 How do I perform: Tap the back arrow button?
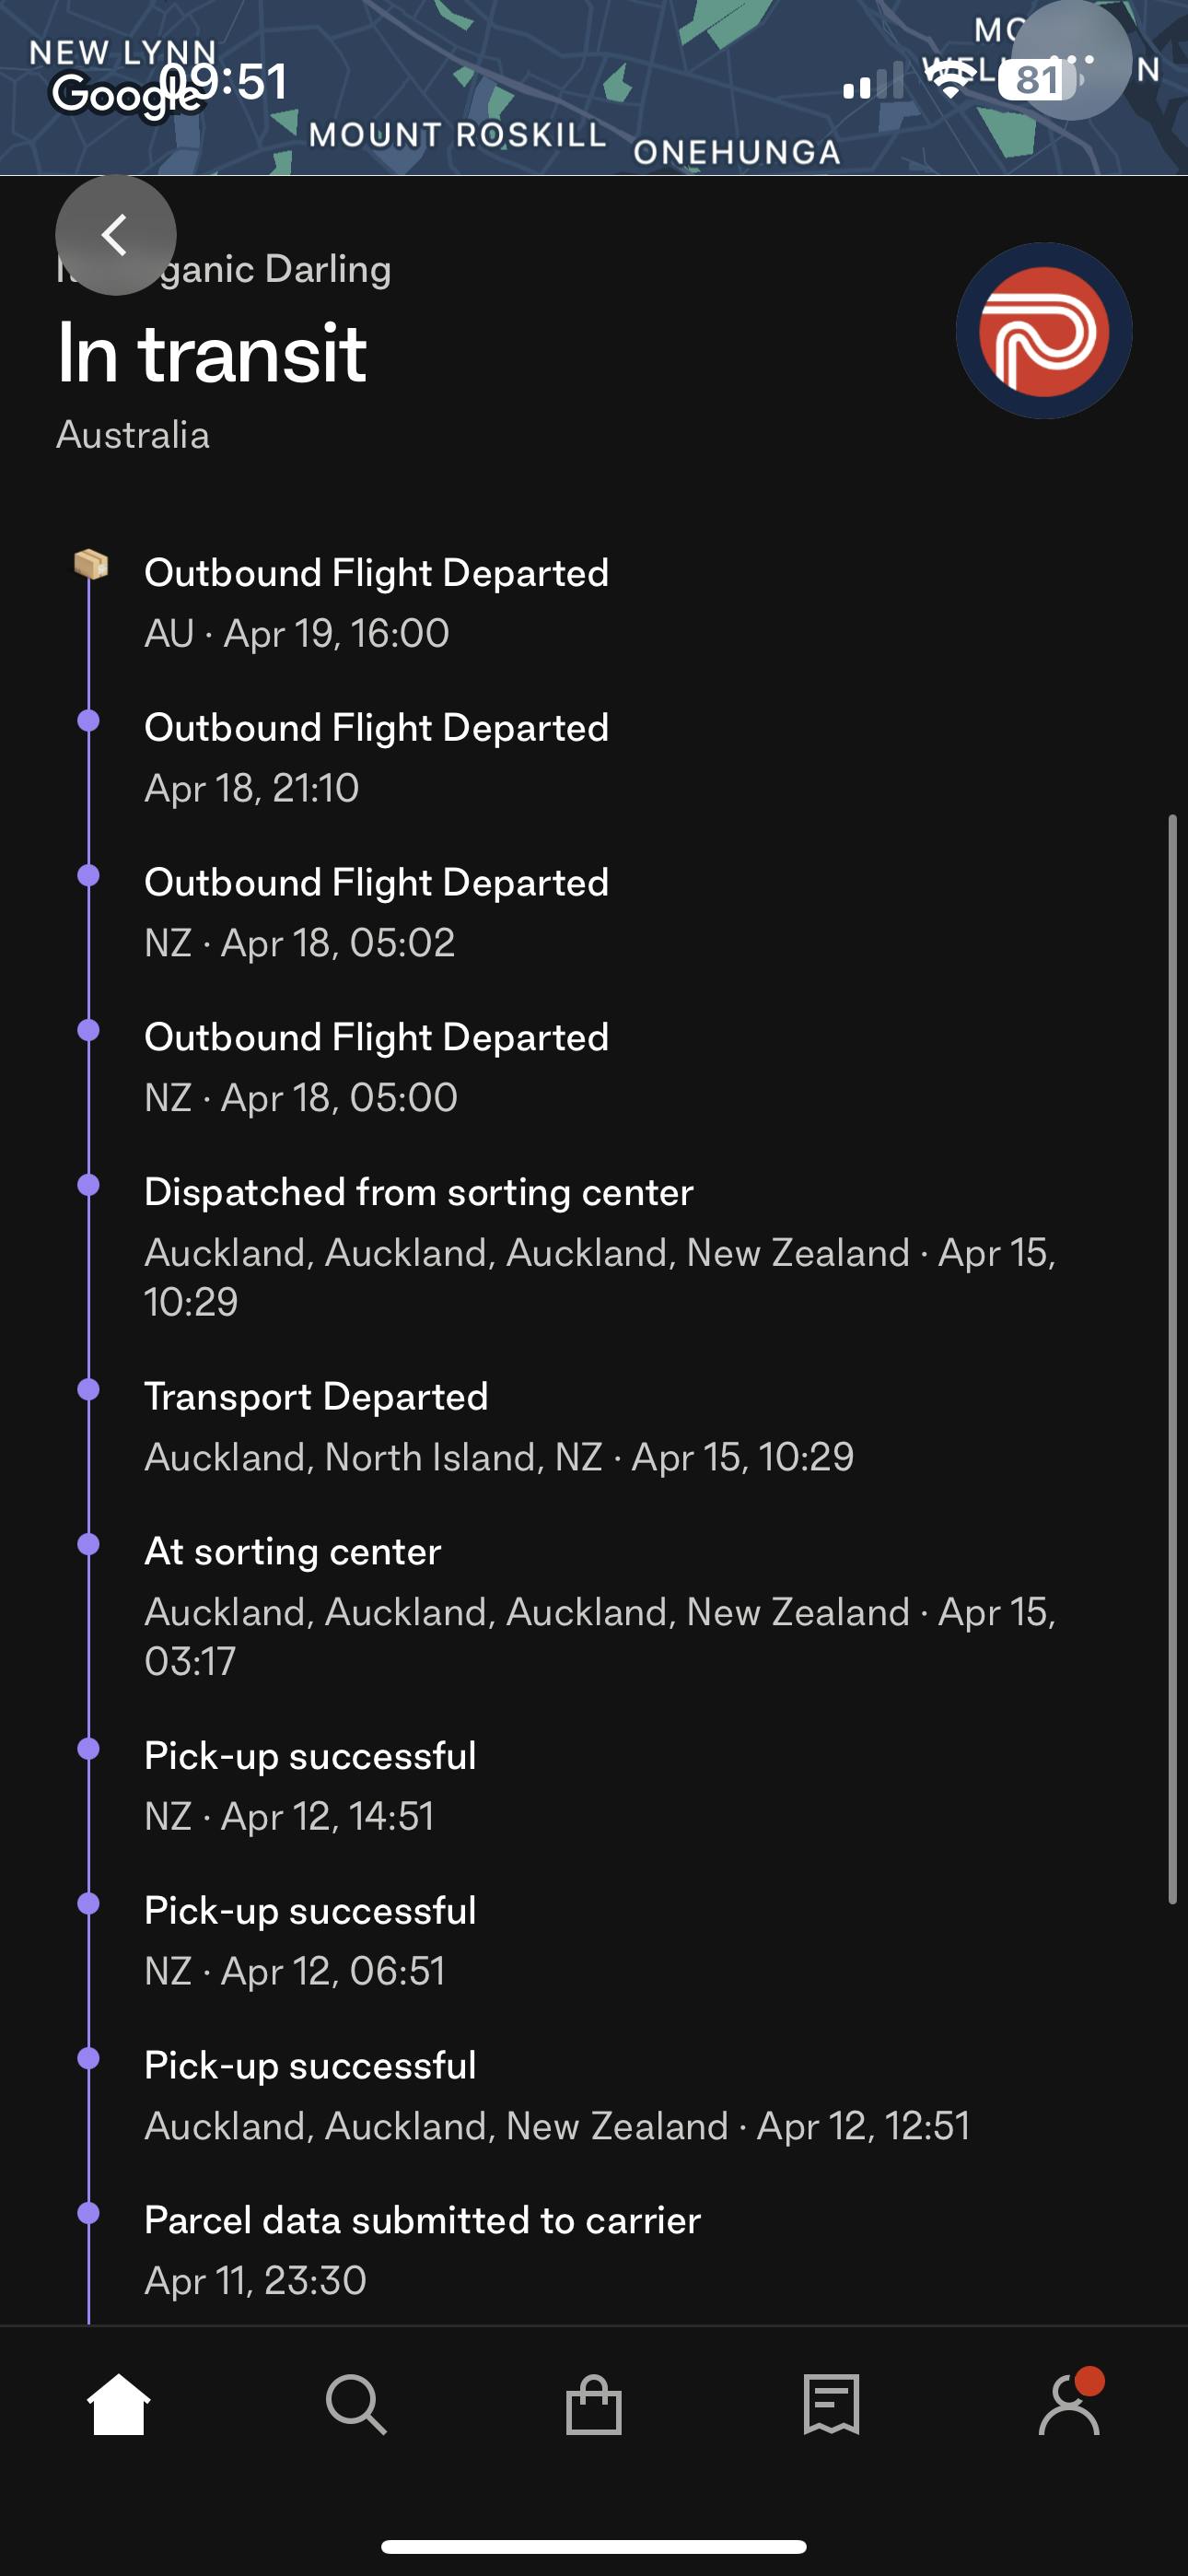point(116,235)
